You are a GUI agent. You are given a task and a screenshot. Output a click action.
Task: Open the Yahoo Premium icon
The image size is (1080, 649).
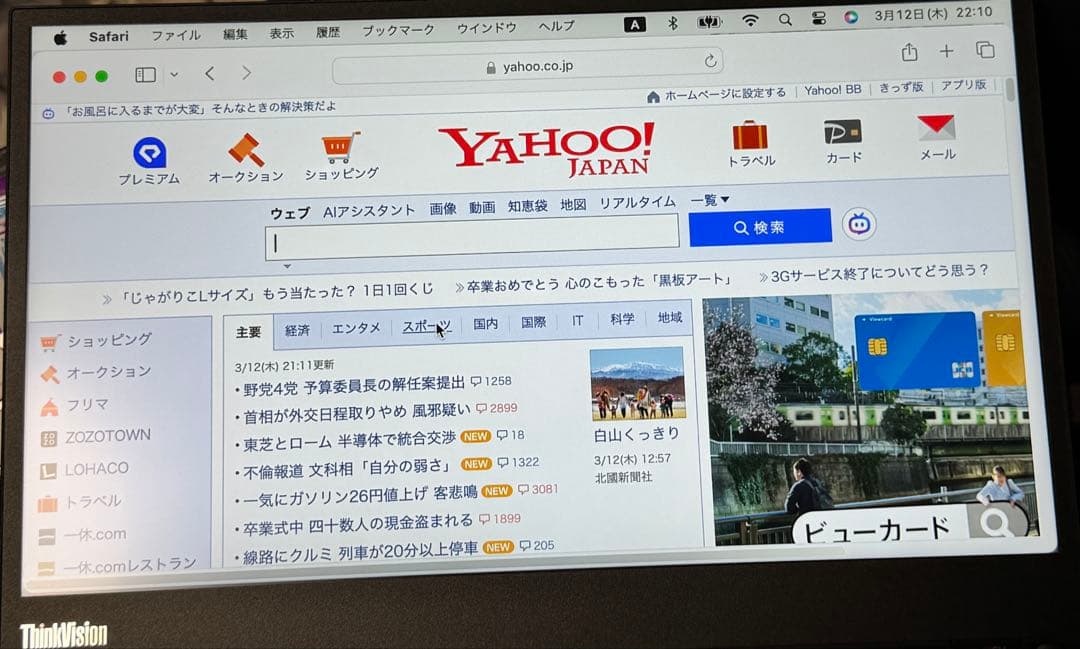149,152
